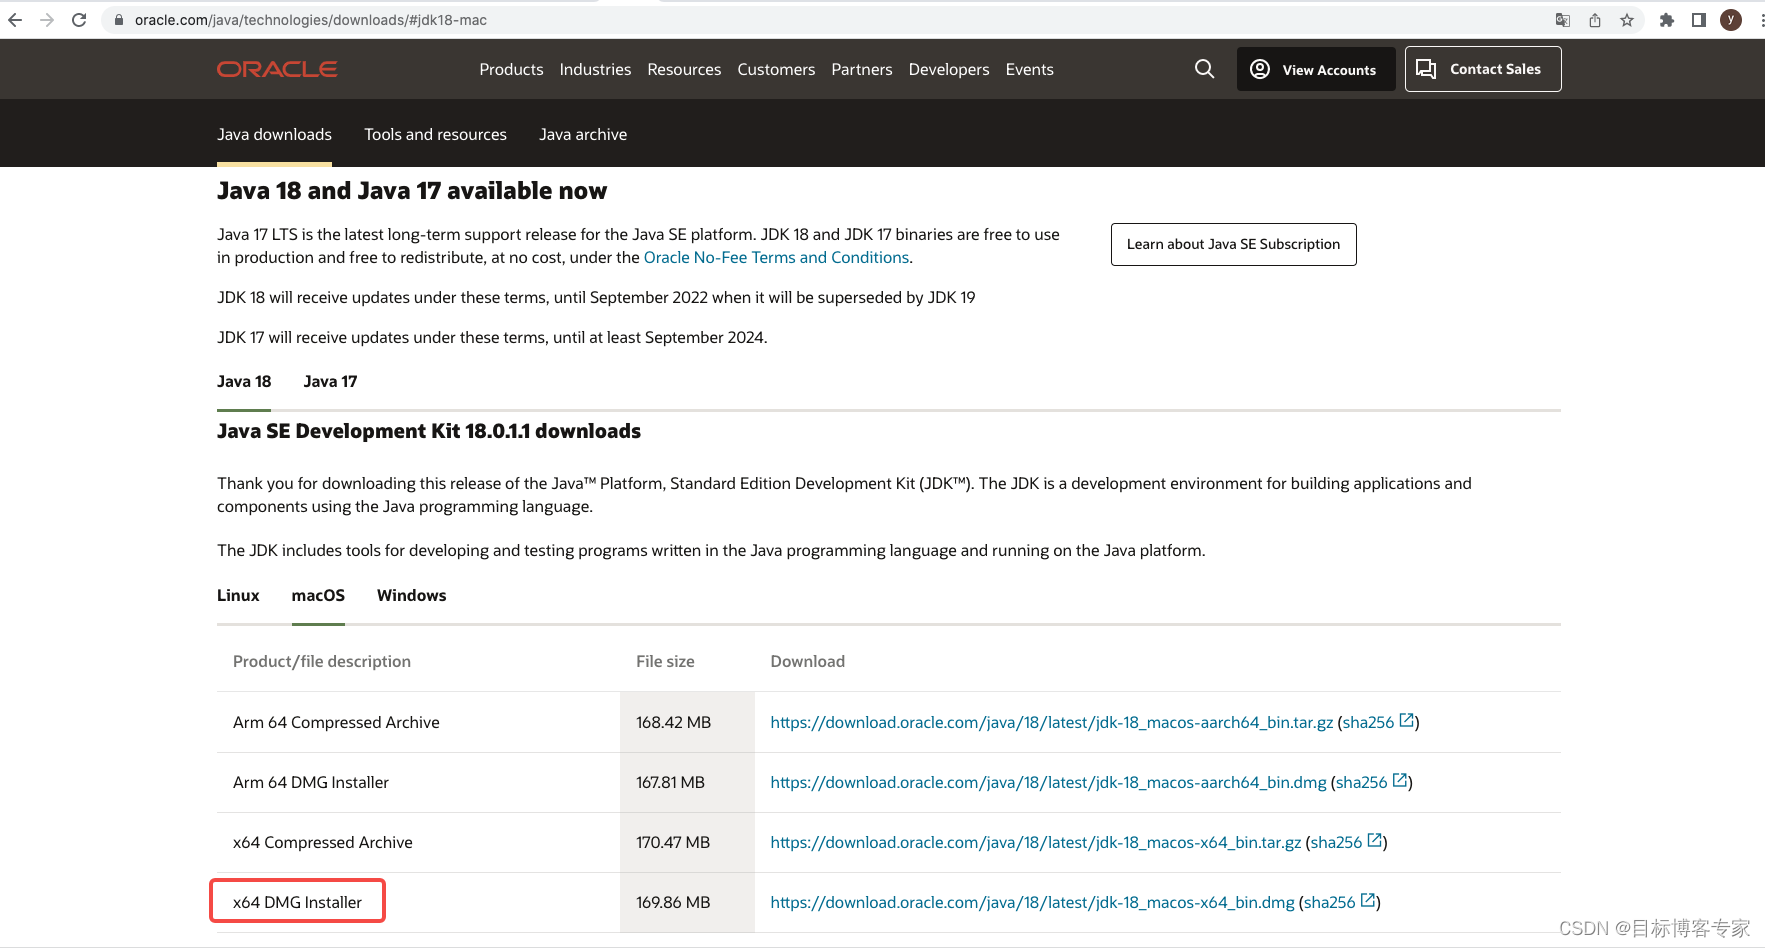Viewport: 1765px width, 948px height.
Task: Click the View Accounts button
Action: click(1316, 69)
